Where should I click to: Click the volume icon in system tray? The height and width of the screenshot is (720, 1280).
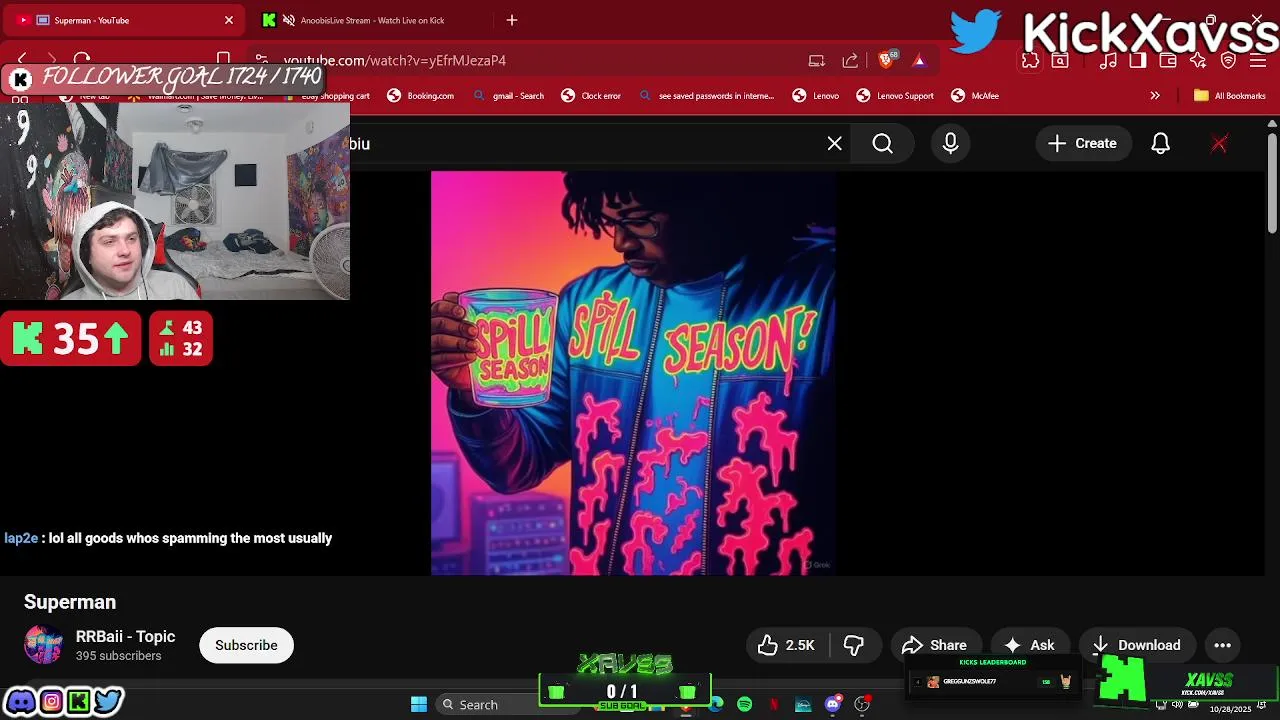tap(1177, 705)
